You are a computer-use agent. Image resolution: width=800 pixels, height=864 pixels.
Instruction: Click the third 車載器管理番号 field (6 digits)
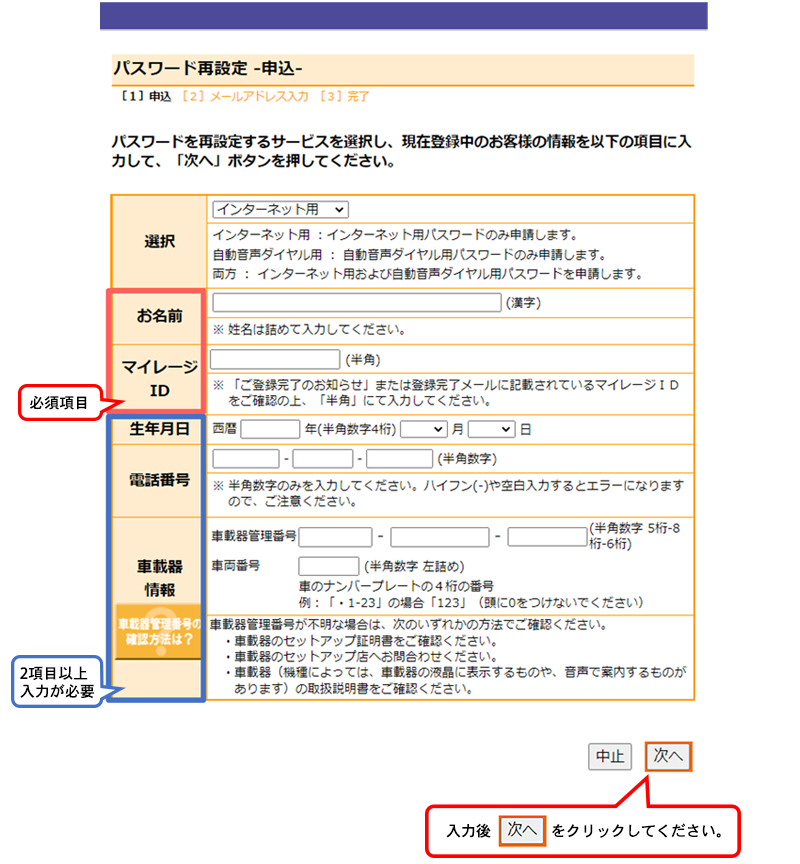pyautogui.click(x=547, y=537)
